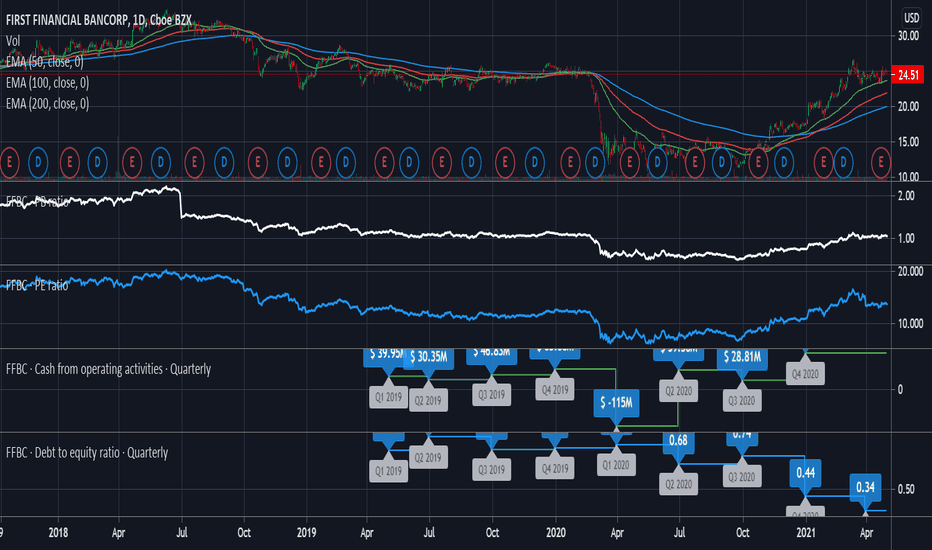932x550 pixels.
Task: Click the earnings E marker just after 2021 label
Action: coord(823,162)
